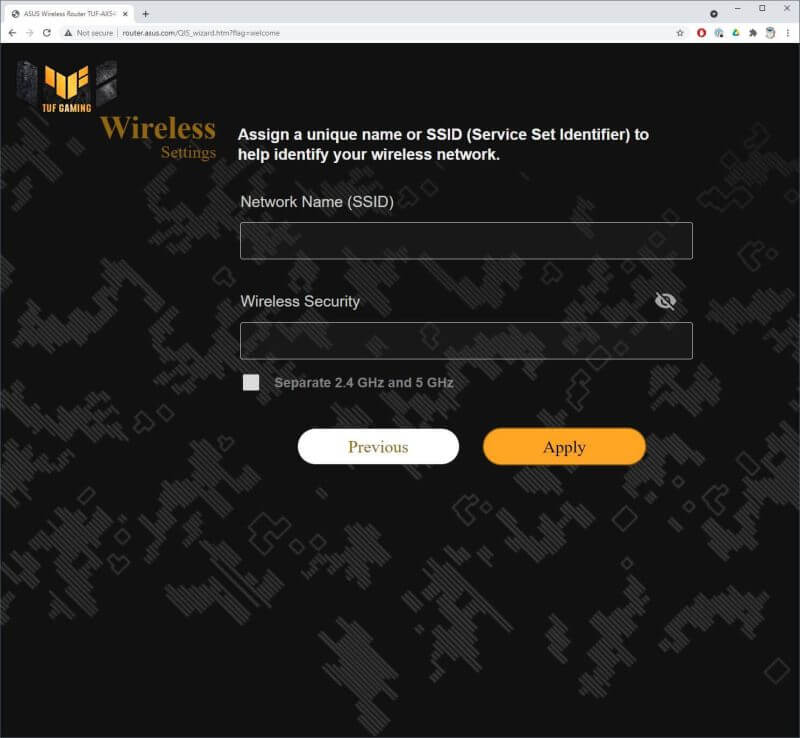Image resolution: width=800 pixels, height=738 pixels.
Task: Click the TUF Gaming logo
Action: [67, 87]
